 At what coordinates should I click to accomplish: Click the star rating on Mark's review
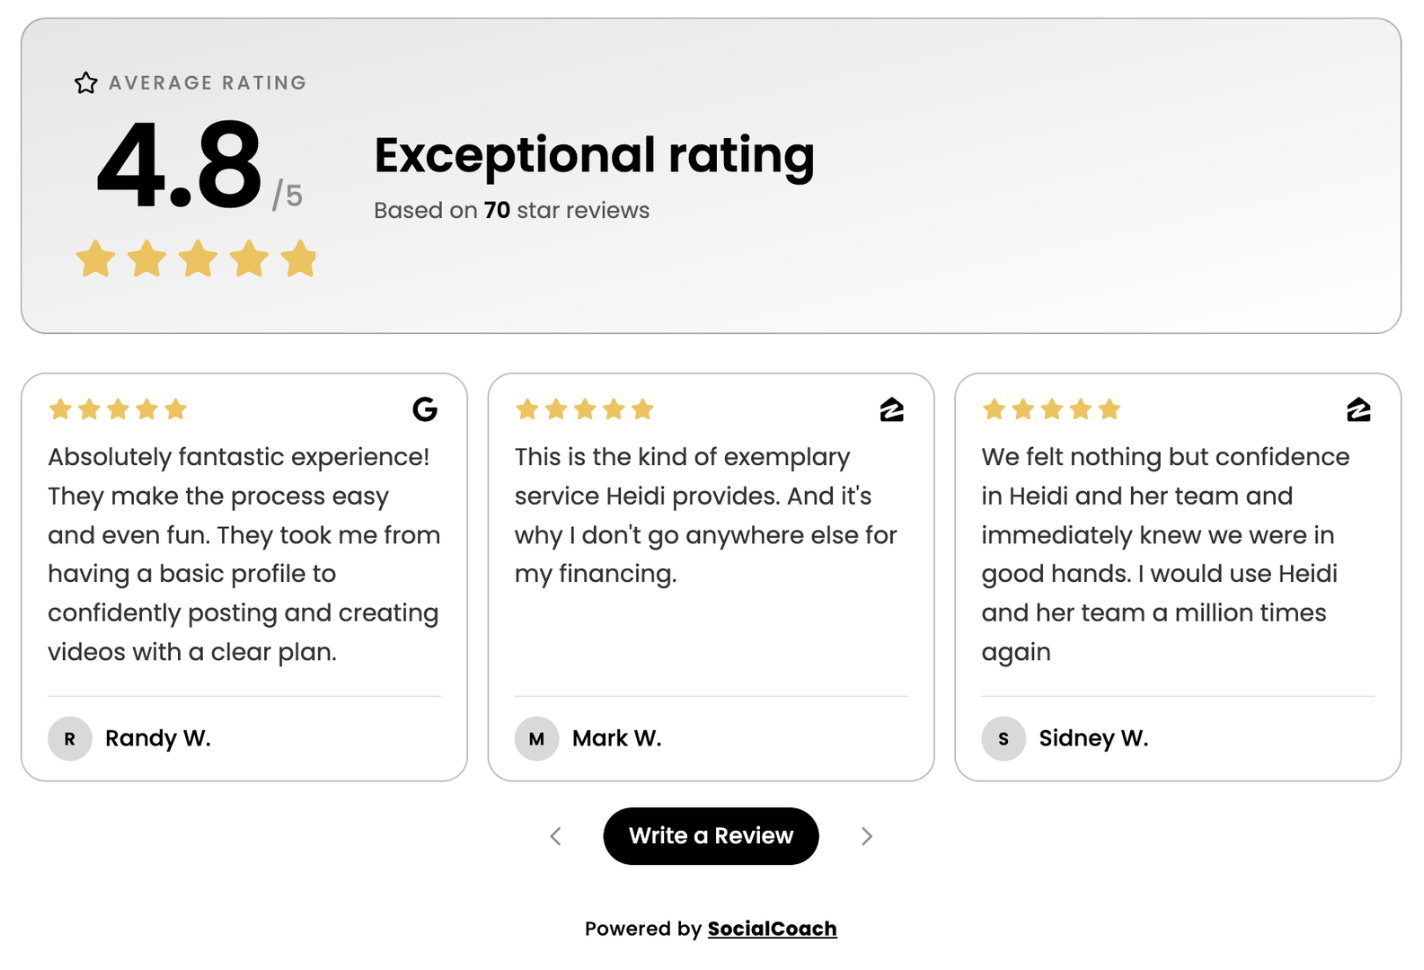[585, 409]
